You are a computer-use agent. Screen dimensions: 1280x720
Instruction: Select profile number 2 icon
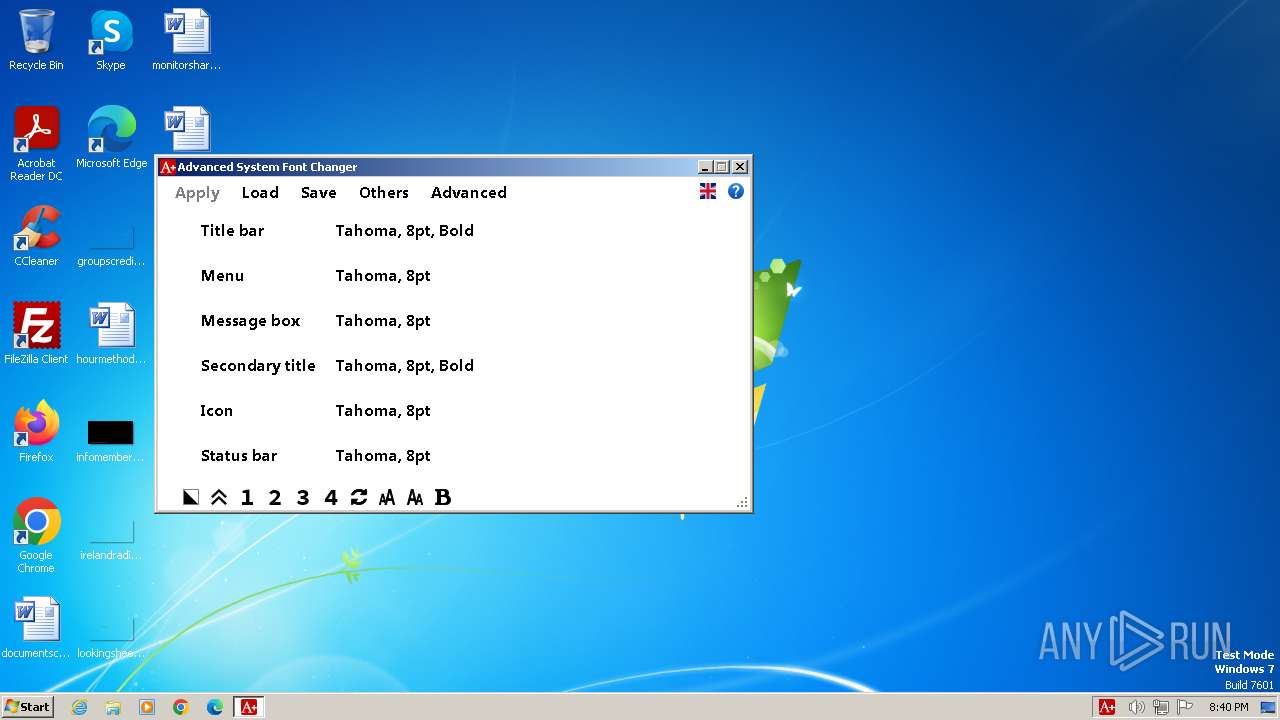click(275, 497)
